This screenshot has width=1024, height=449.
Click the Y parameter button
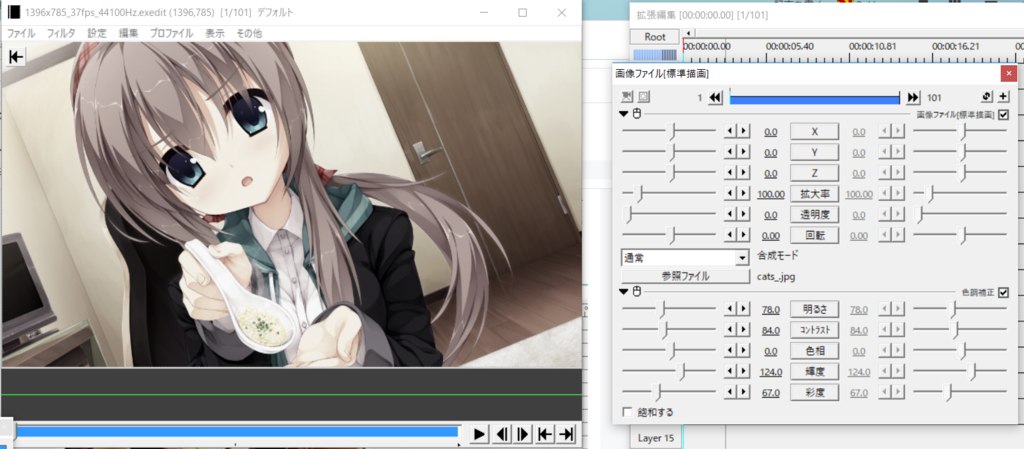tap(814, 153)
